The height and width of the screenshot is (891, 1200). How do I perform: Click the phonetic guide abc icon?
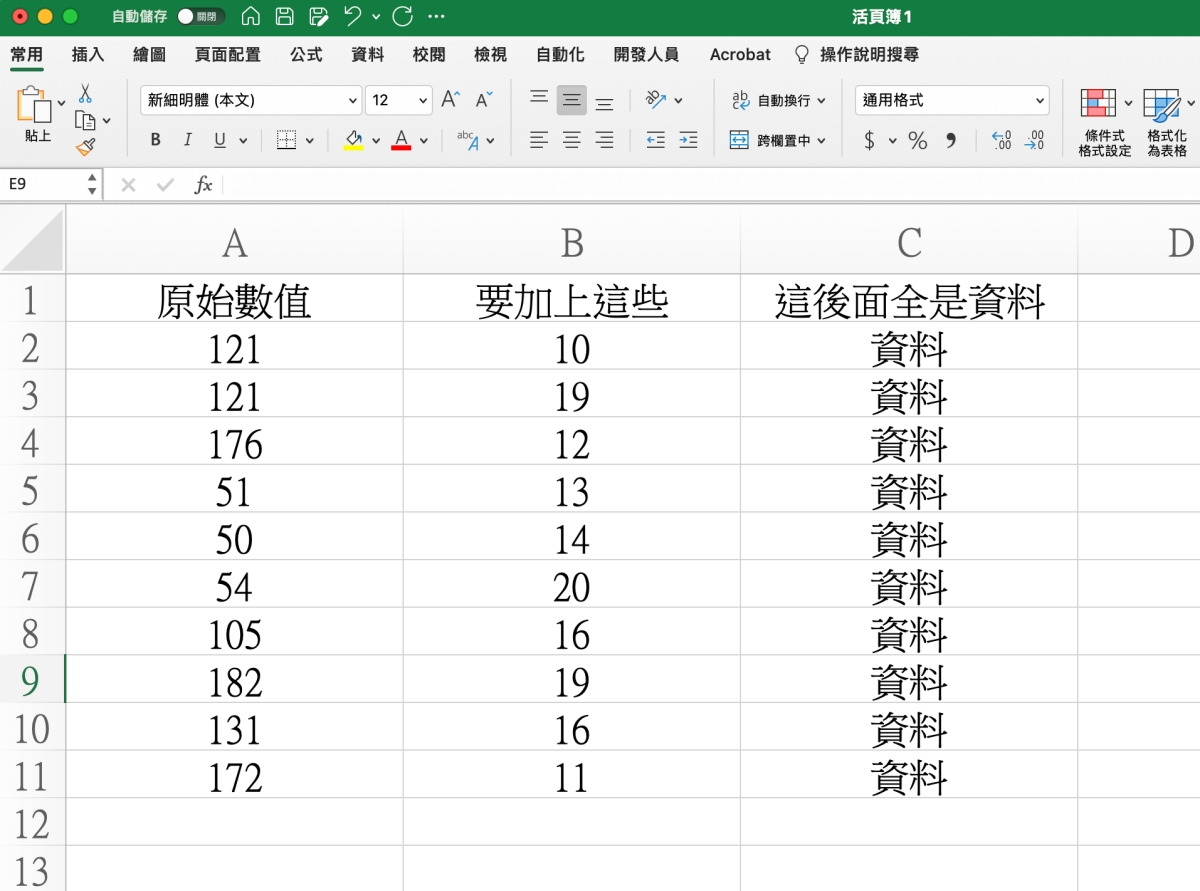click(x=468, y=140)
